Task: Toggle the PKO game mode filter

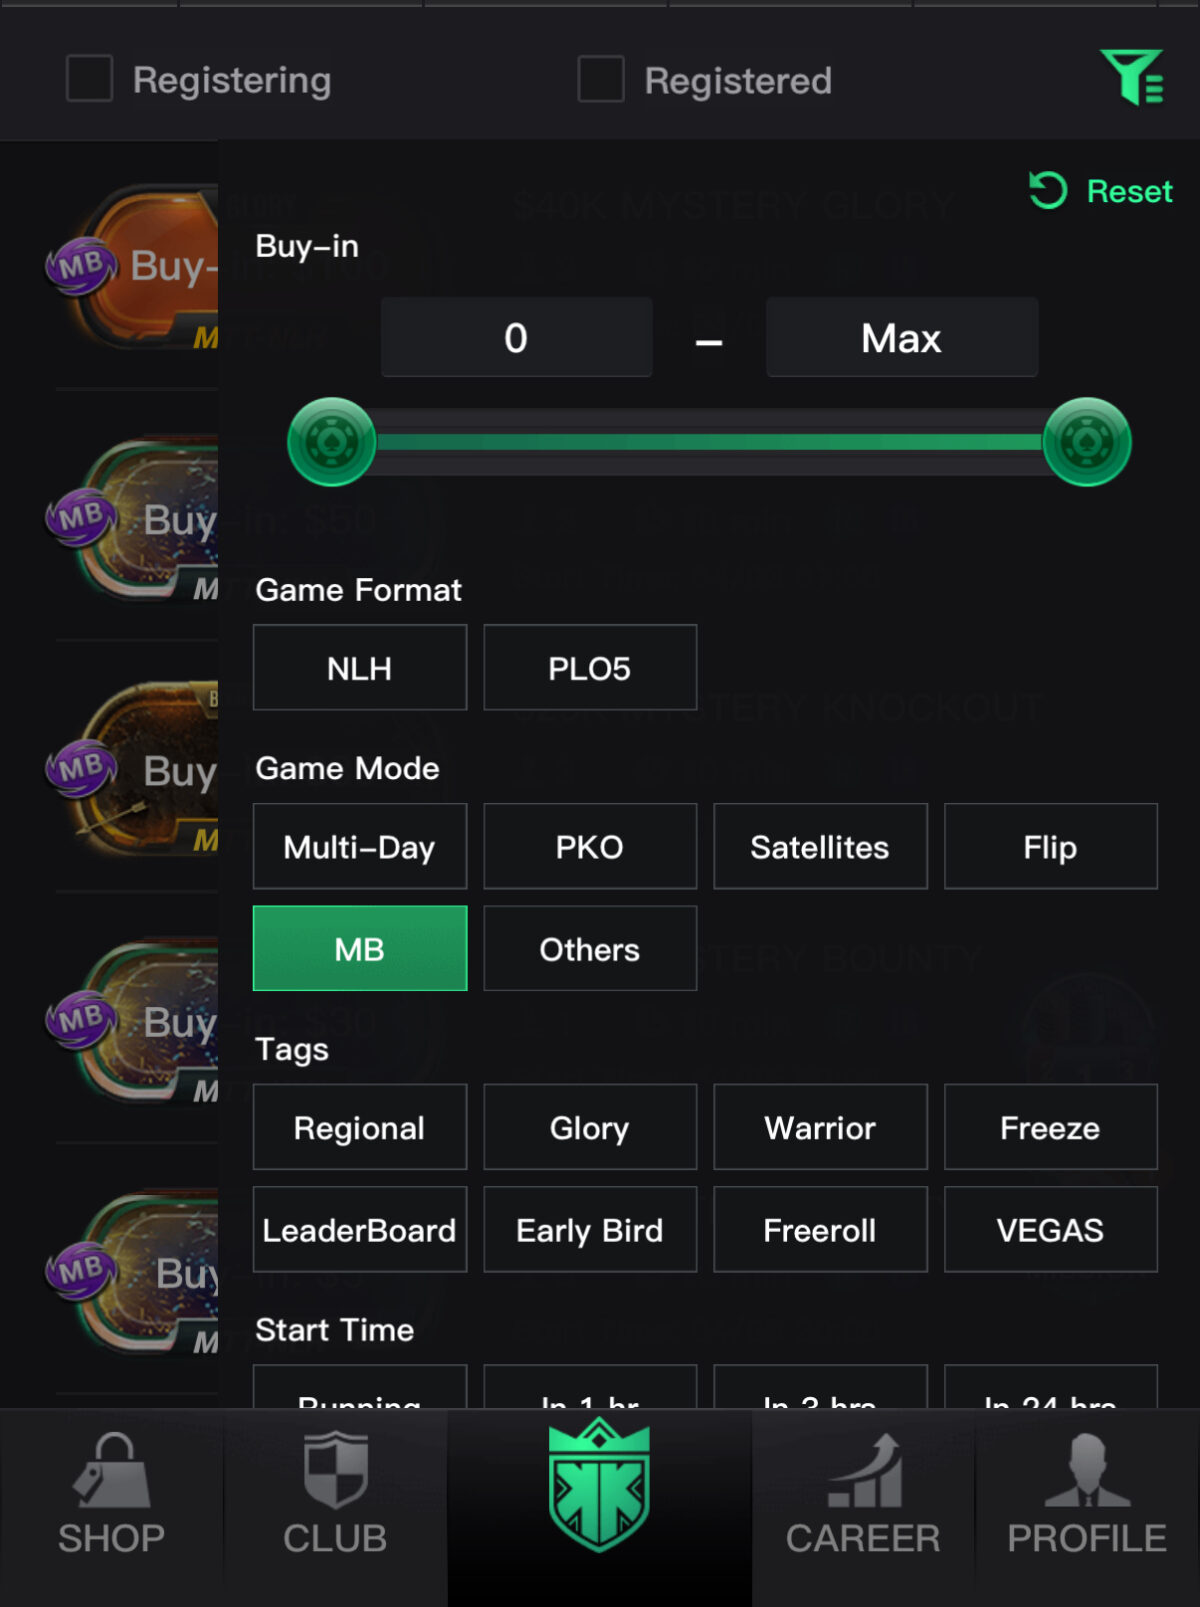Action: (590, 846)
